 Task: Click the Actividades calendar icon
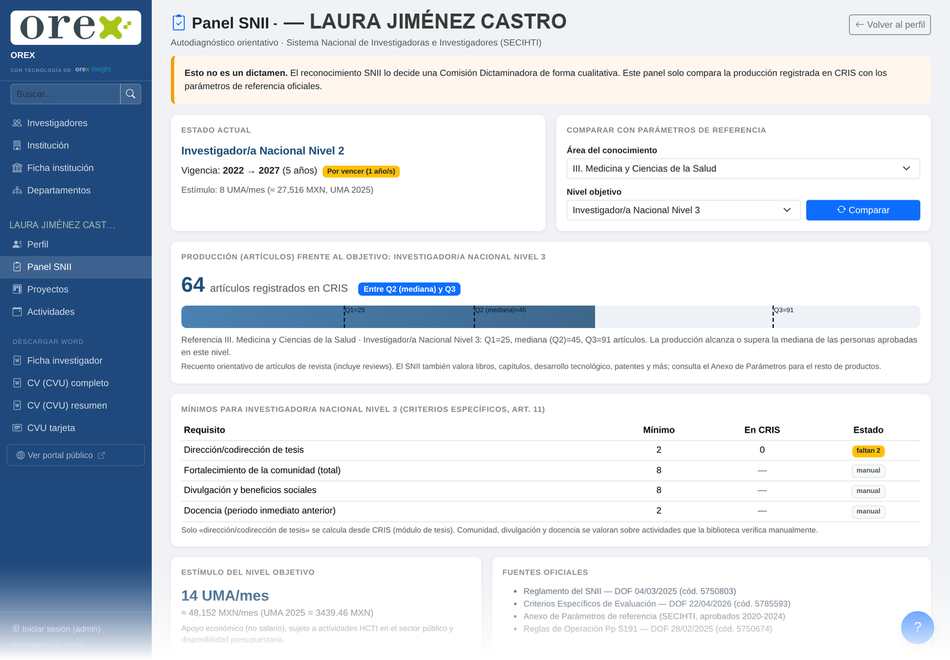tap(17, 312)
